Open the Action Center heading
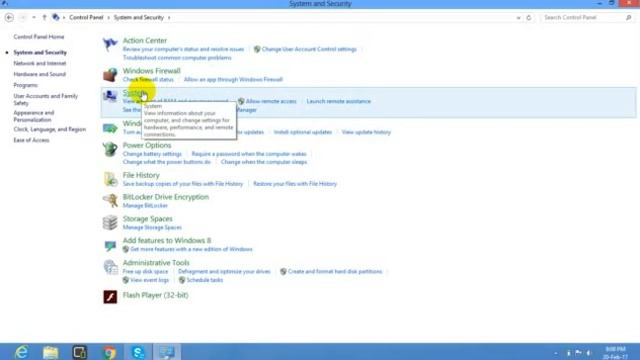Viewport: 640px width, 360px height. pos(145,40)
